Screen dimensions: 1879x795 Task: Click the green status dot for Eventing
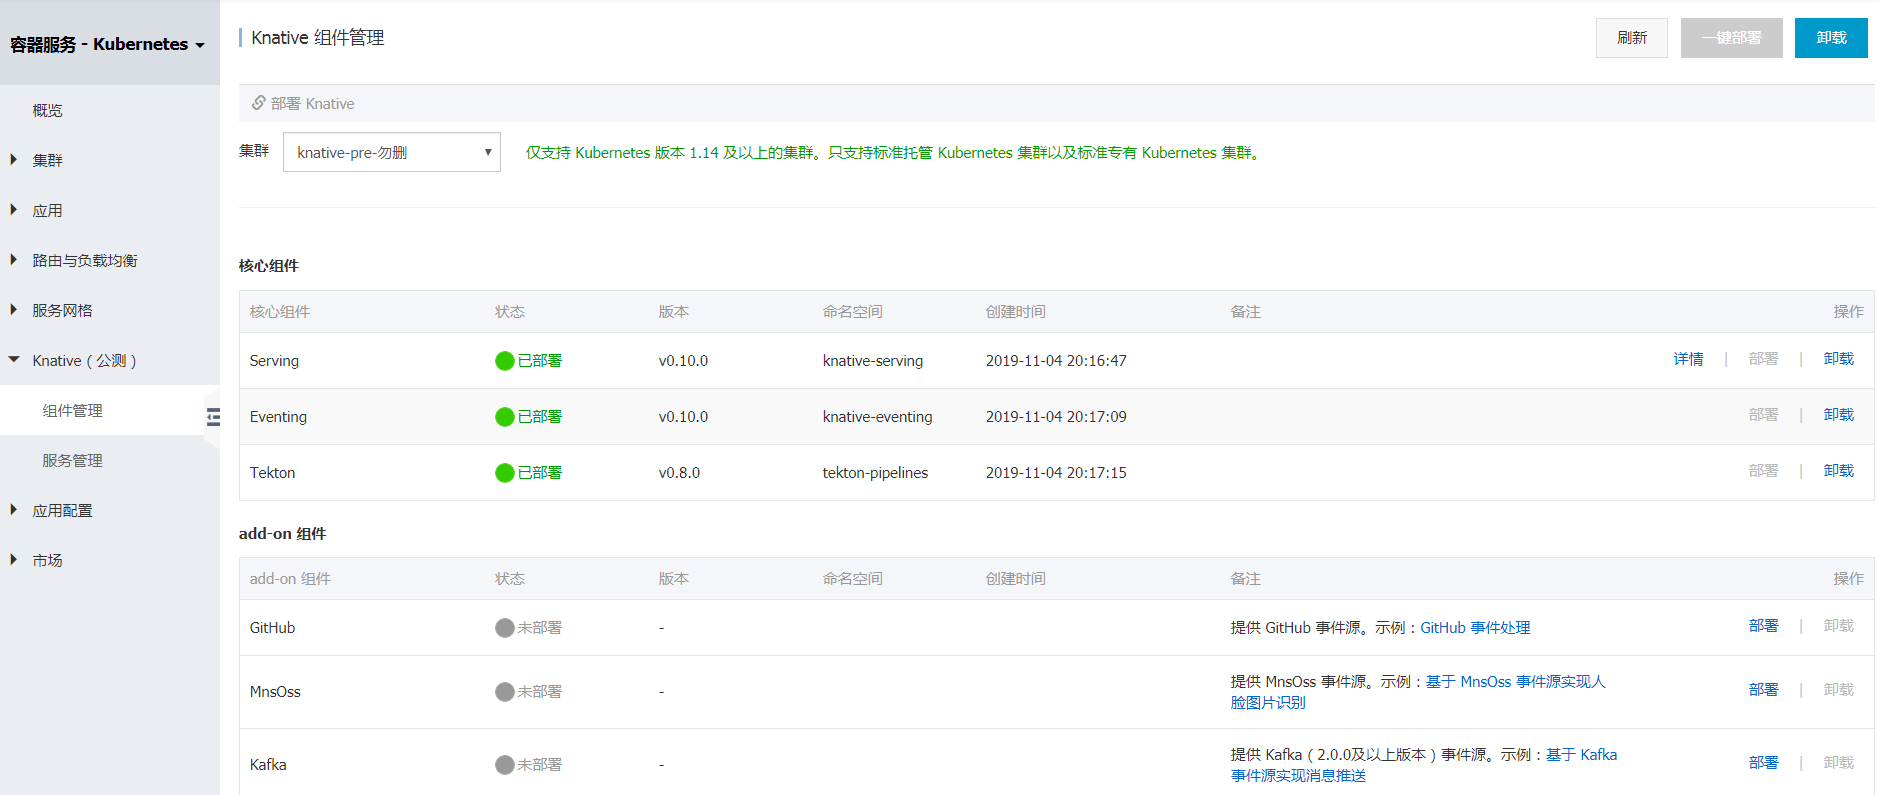point(505,417)
